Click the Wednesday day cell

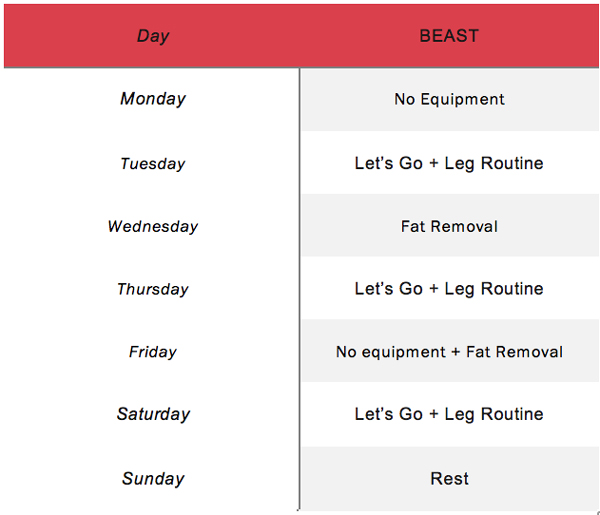[x=152, y=227]
